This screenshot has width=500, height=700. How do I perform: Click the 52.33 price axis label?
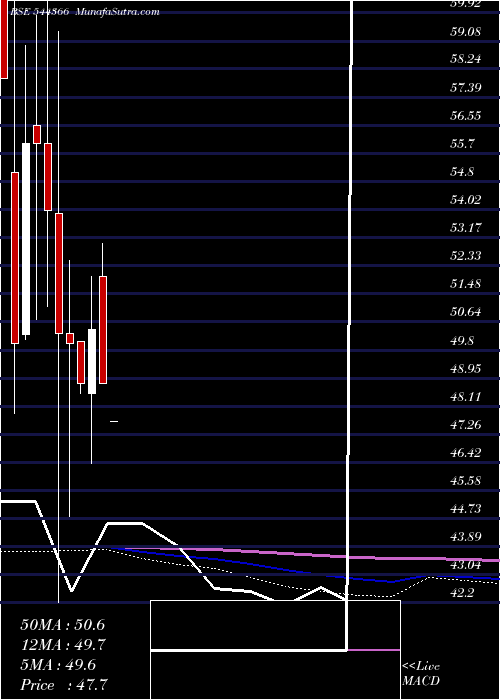466,255
